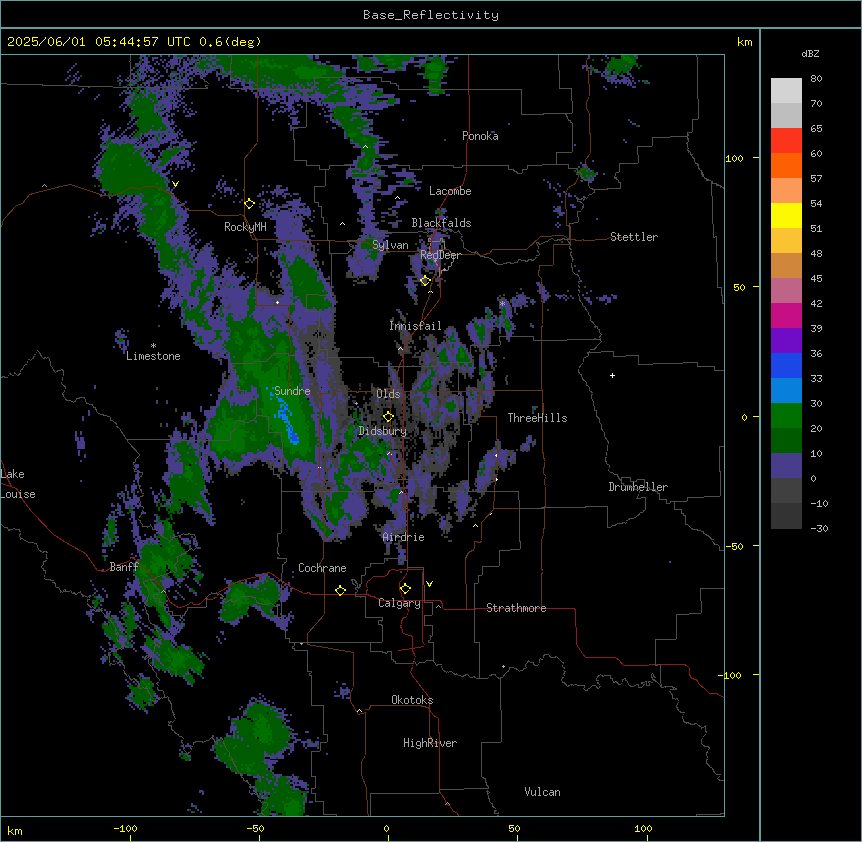Click the RedDeer city label

pos(440,255)
